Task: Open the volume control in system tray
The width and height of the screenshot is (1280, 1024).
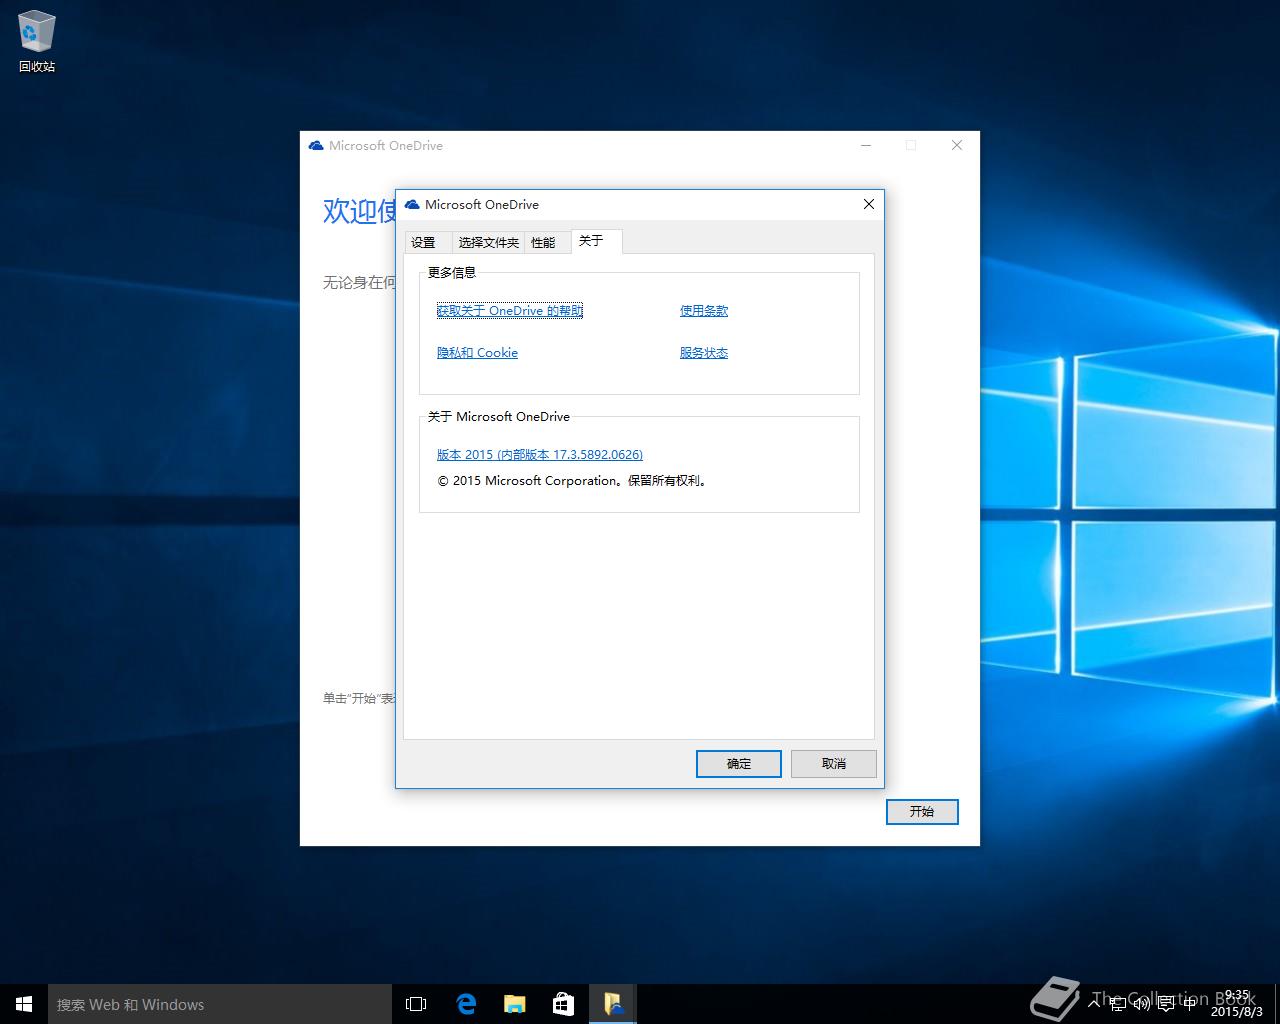Action: click(1142, 1003)
